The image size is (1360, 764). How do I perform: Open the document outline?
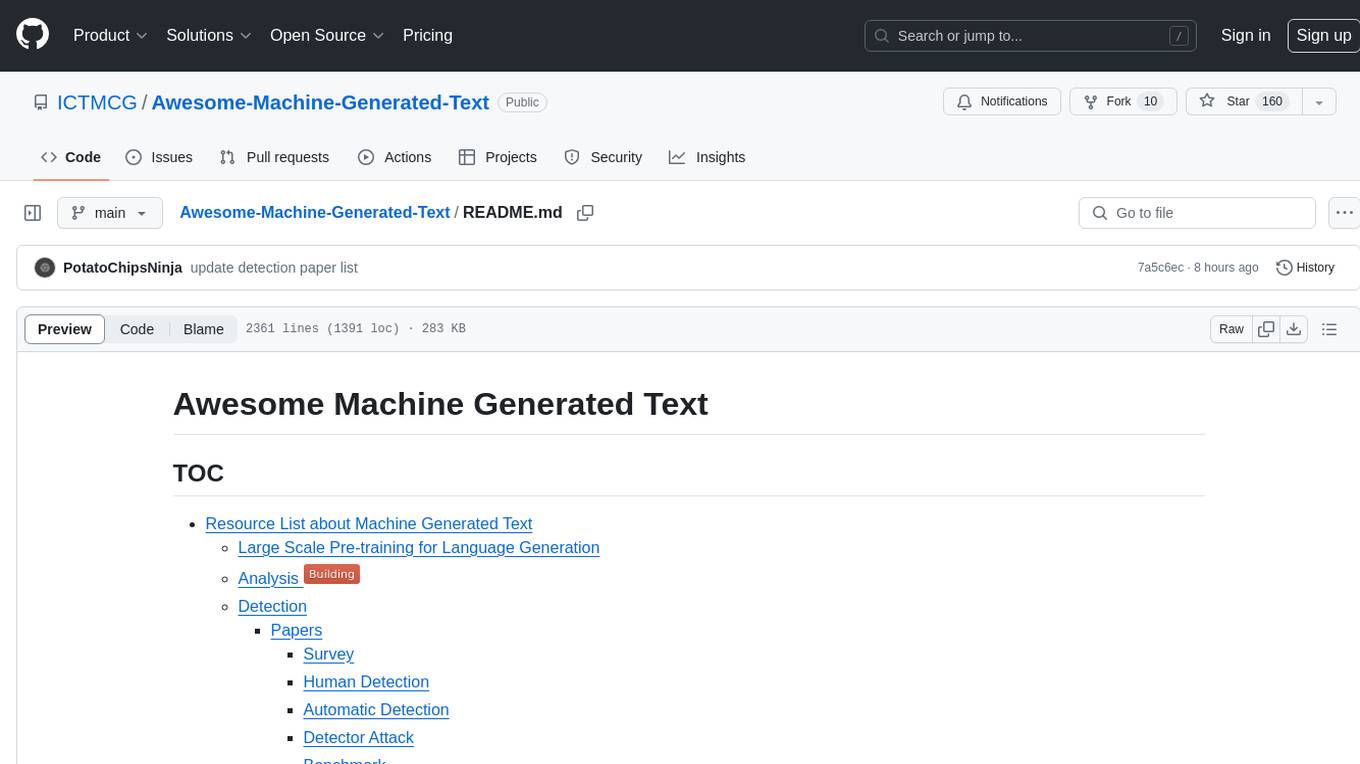[1329, 329]
